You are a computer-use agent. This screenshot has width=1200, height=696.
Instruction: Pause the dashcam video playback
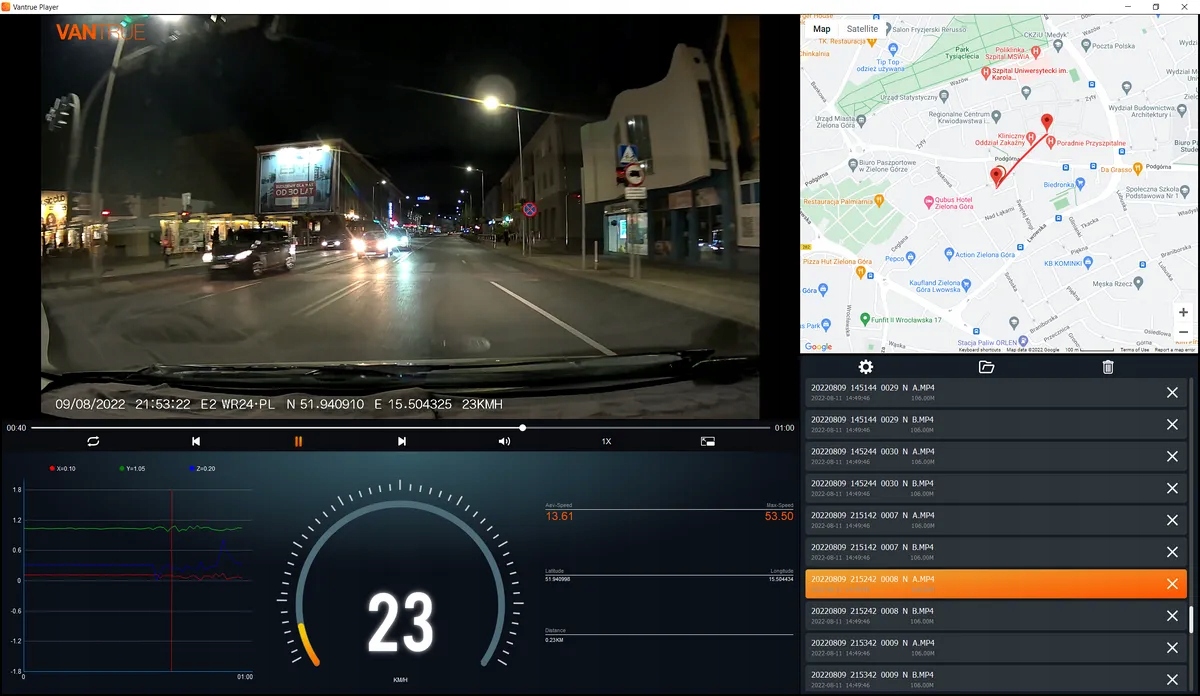pyautogui.click(x=298, y=441)
